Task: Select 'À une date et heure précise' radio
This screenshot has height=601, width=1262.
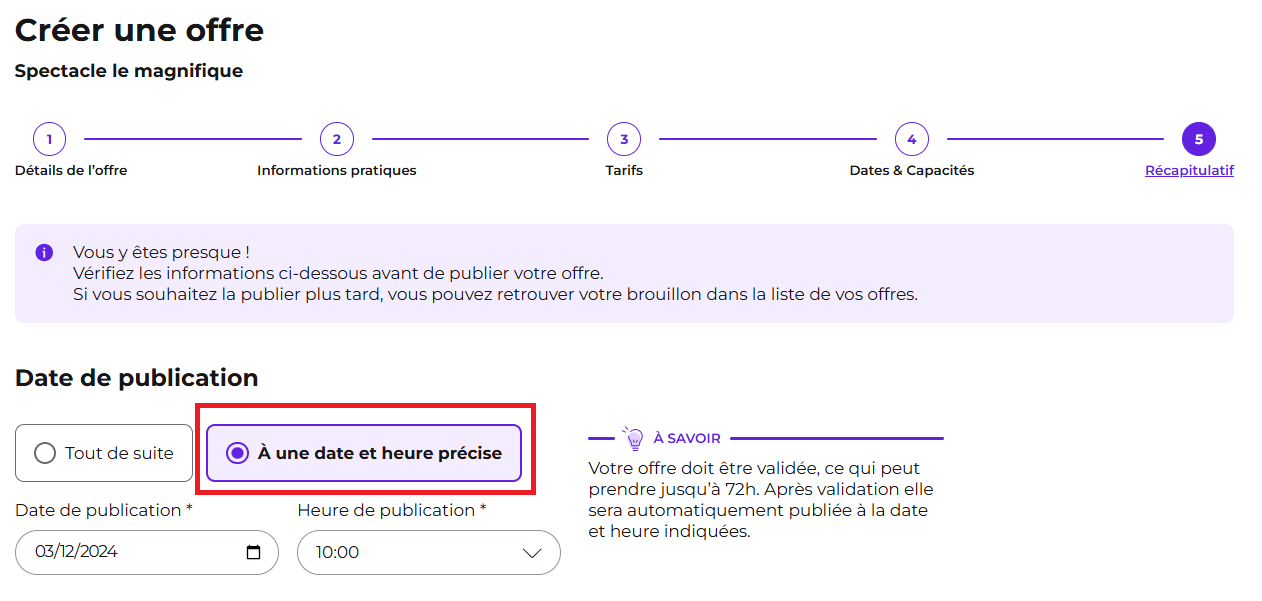Action: pos(364,453)
